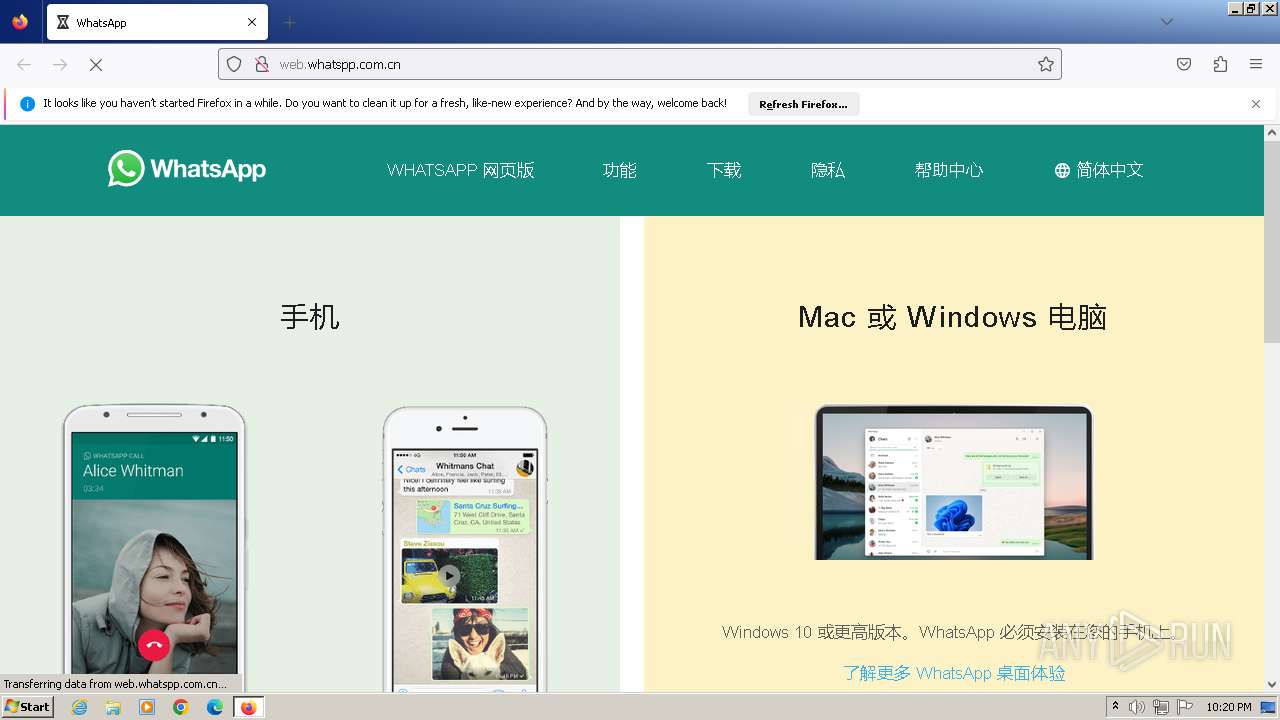The height and width of the screenshot is (720, 1280).
Task: Click the insecure connection lock icon
Action: pyautogui.click(x=261, y=64)
